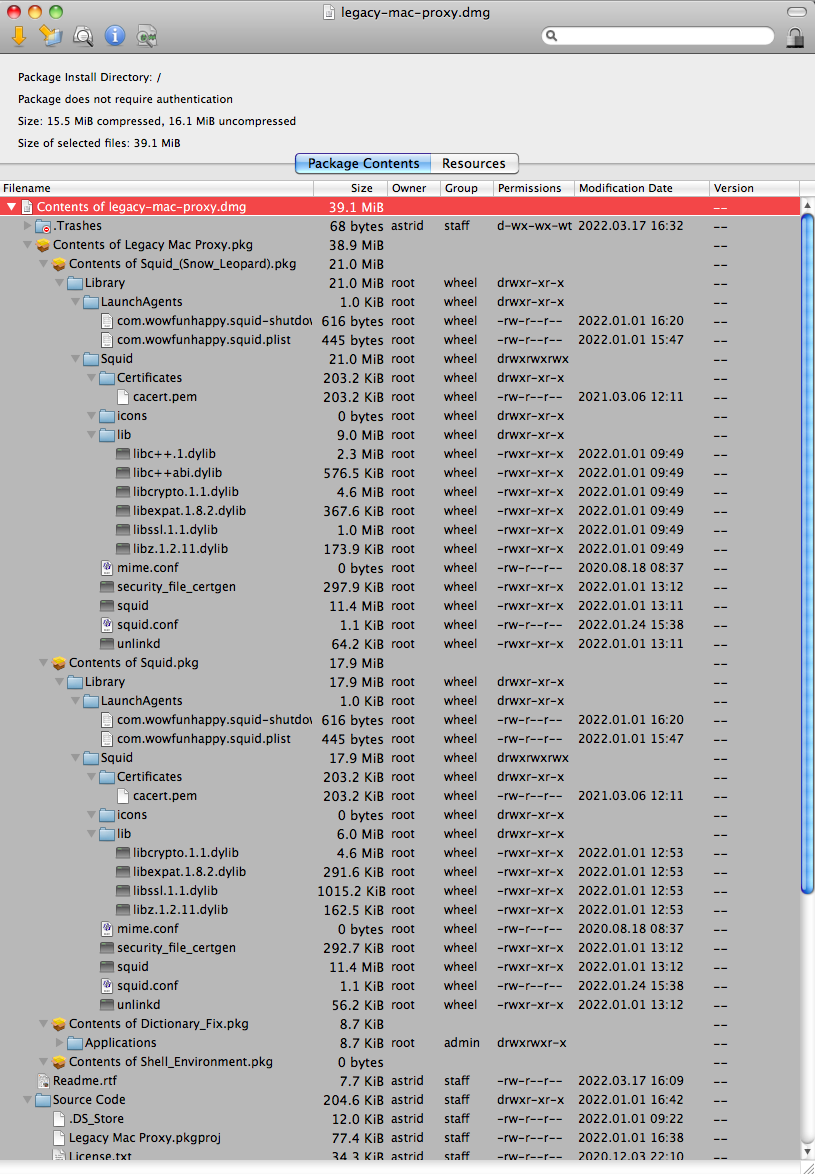The height and width of the screenshot is (1174, 815).
Task: Collapse Contents of Dictionary_Fix.pkg
Action: (x=43, y=1024)
